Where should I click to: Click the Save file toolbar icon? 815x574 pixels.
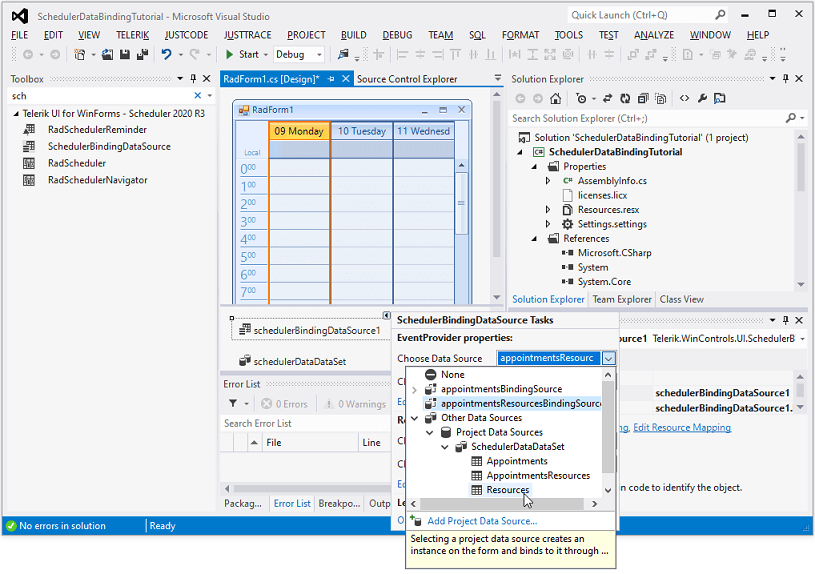click(x=125, y=54)
